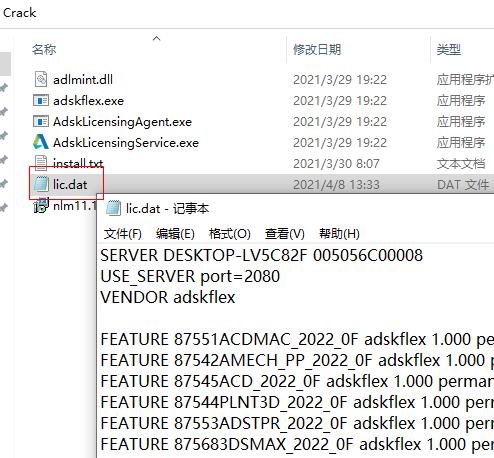Open the 帮助(H) menu

(x=339, y=234)
